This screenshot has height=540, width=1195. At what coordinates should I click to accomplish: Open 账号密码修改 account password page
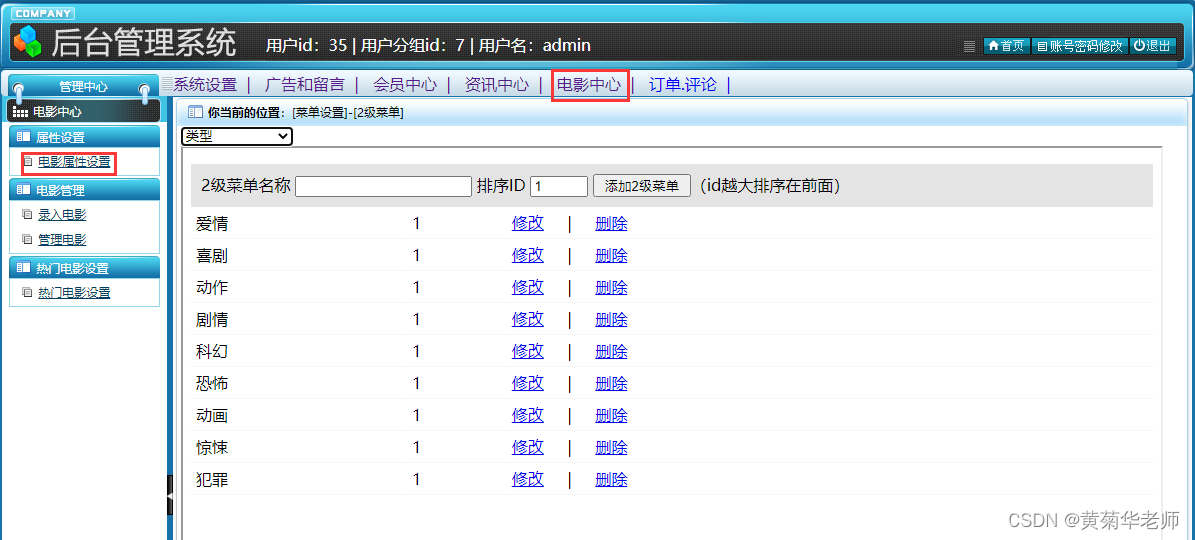click(1079, 46)
